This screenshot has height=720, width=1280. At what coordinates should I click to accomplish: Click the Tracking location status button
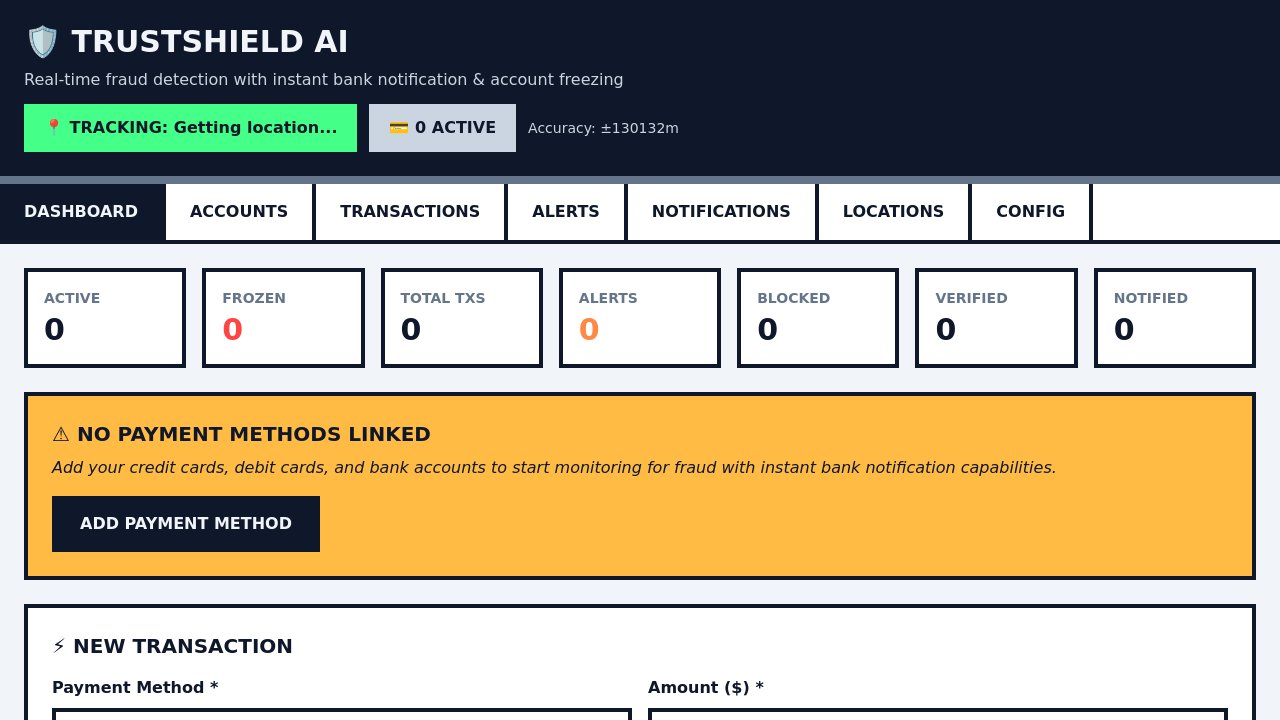(x=190, y=128)
